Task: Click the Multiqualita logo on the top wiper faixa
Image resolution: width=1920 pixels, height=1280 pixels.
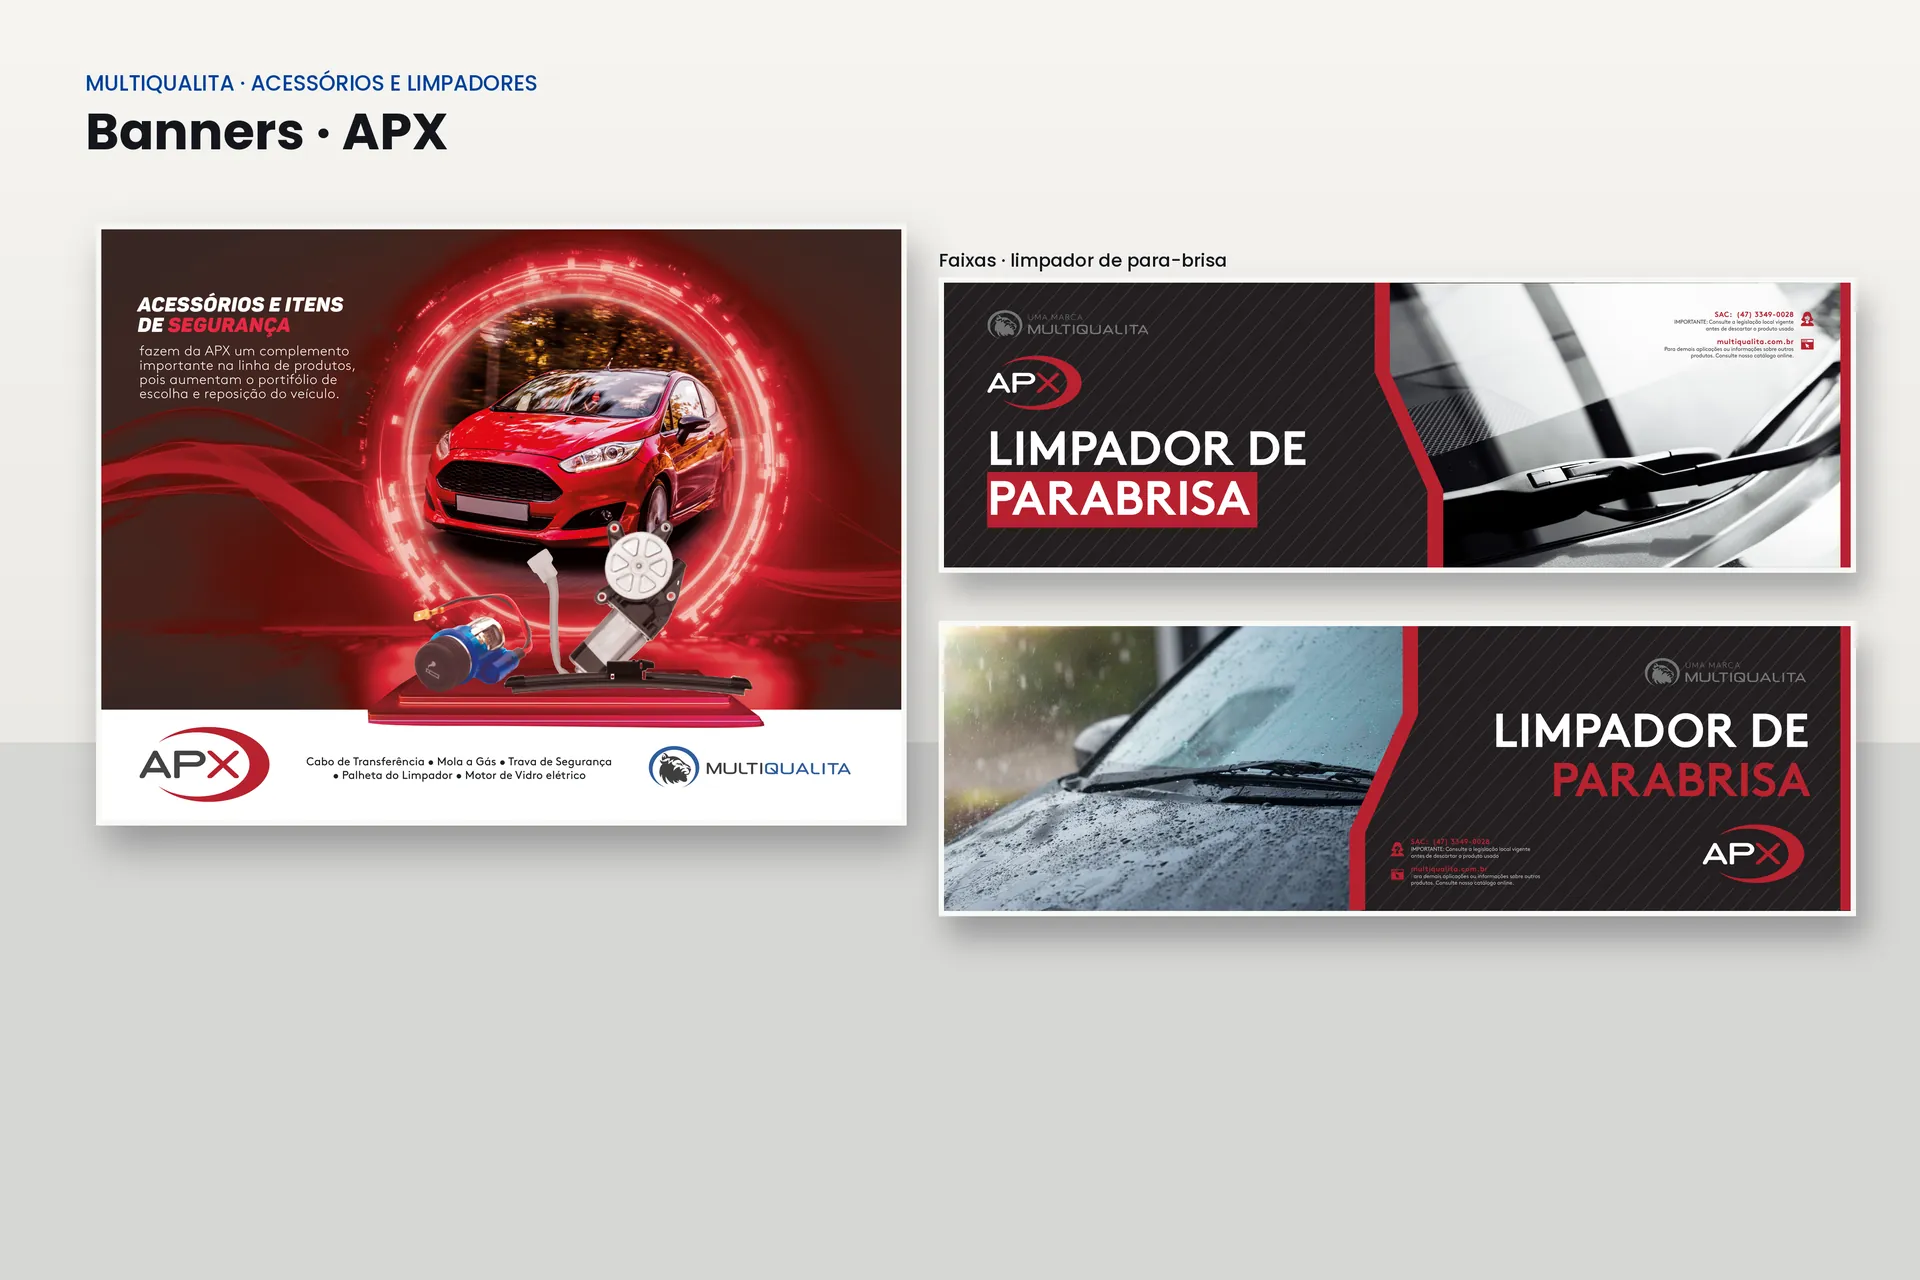Action: pos(1067,325)
